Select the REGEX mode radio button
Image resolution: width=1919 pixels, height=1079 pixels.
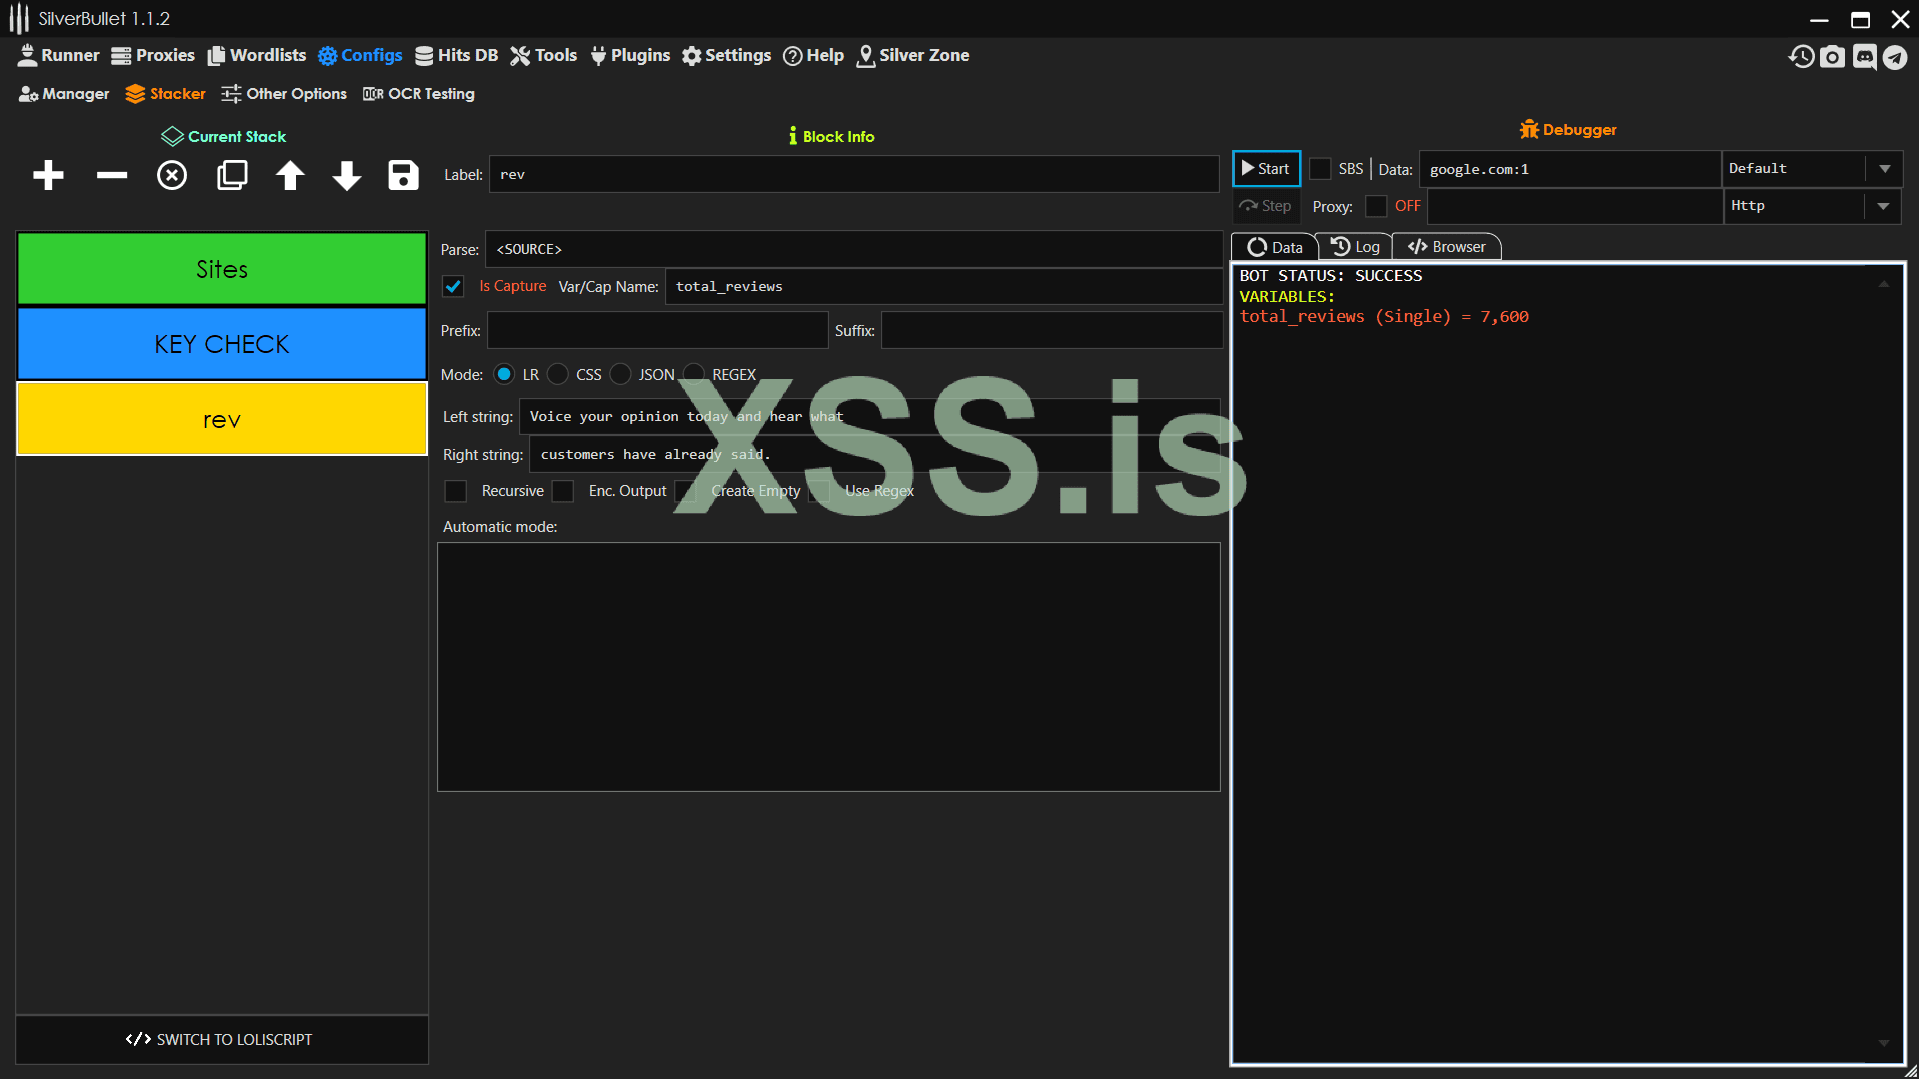[x=695, y=375]
